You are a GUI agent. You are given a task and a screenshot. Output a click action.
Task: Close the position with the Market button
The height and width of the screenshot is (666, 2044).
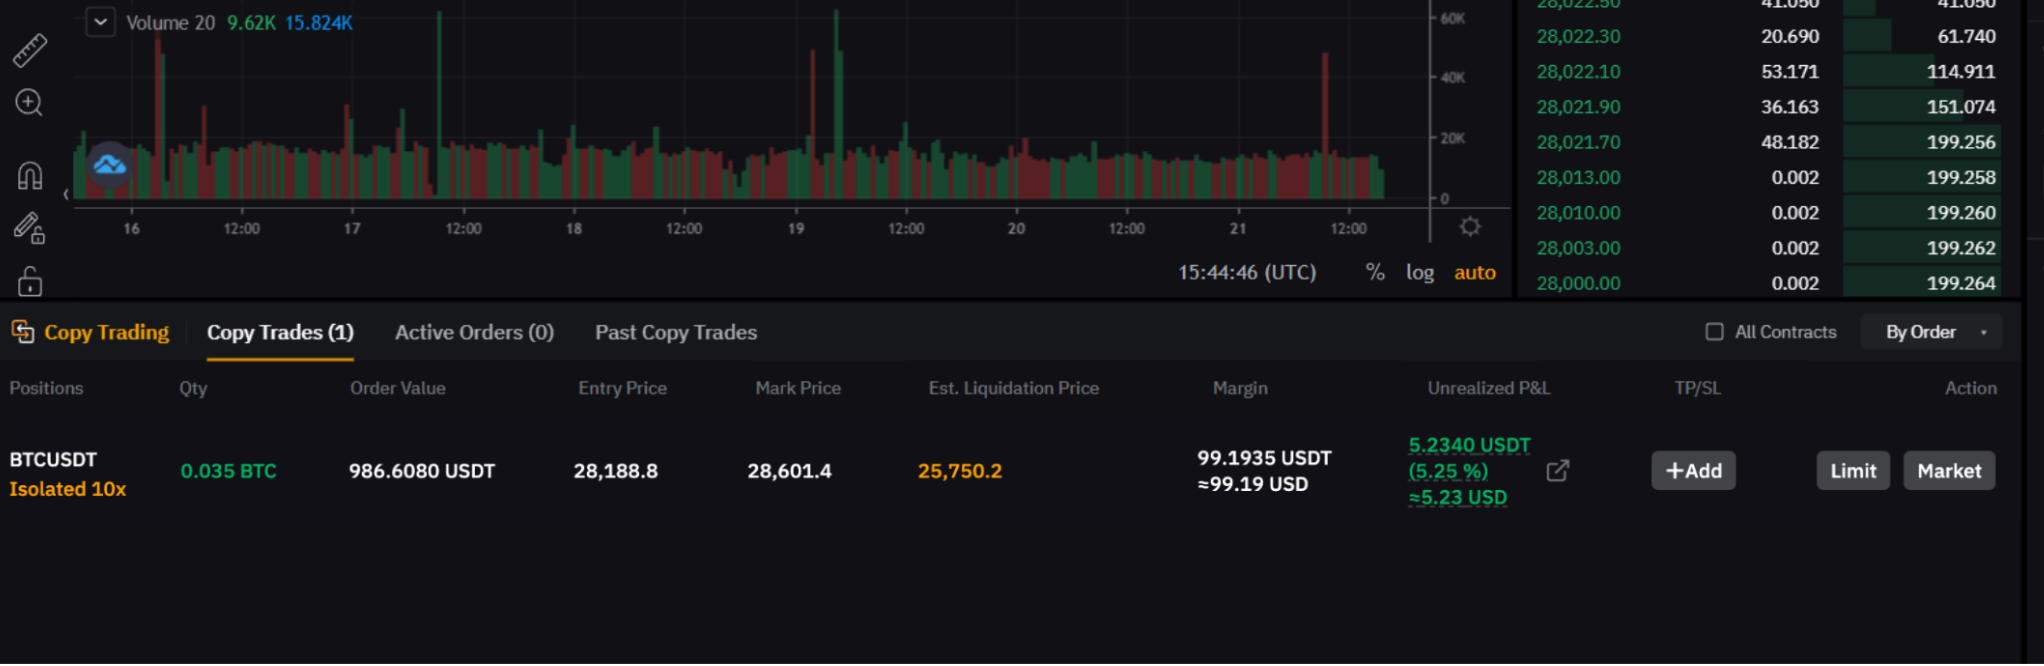point(1948,471)
